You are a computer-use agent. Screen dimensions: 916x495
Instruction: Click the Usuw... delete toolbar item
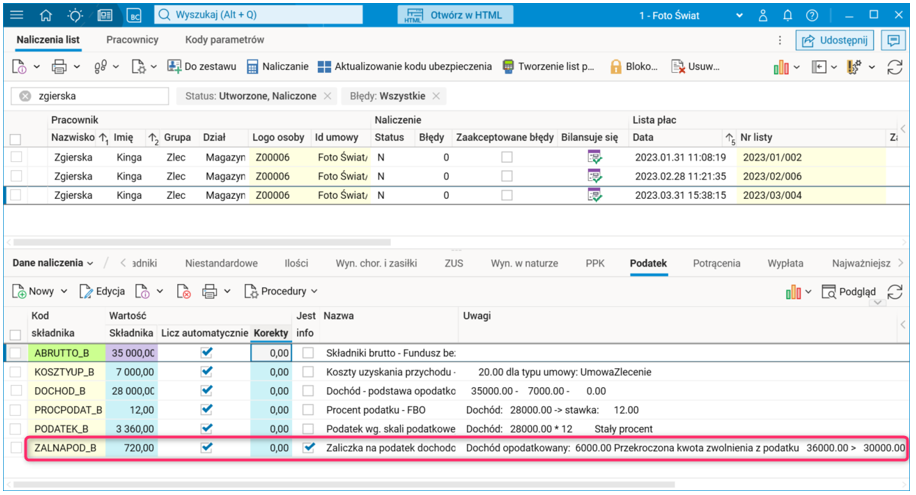[695, 67]
